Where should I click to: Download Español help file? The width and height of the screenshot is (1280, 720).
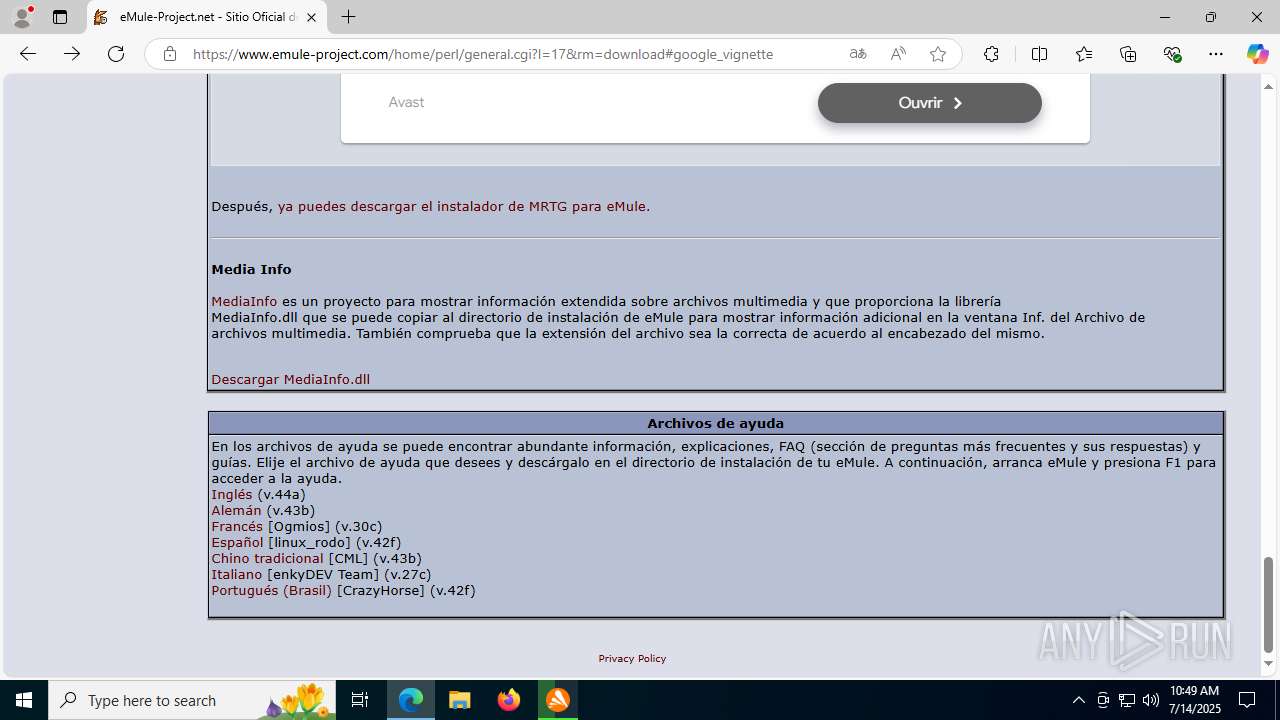point(237,542)
